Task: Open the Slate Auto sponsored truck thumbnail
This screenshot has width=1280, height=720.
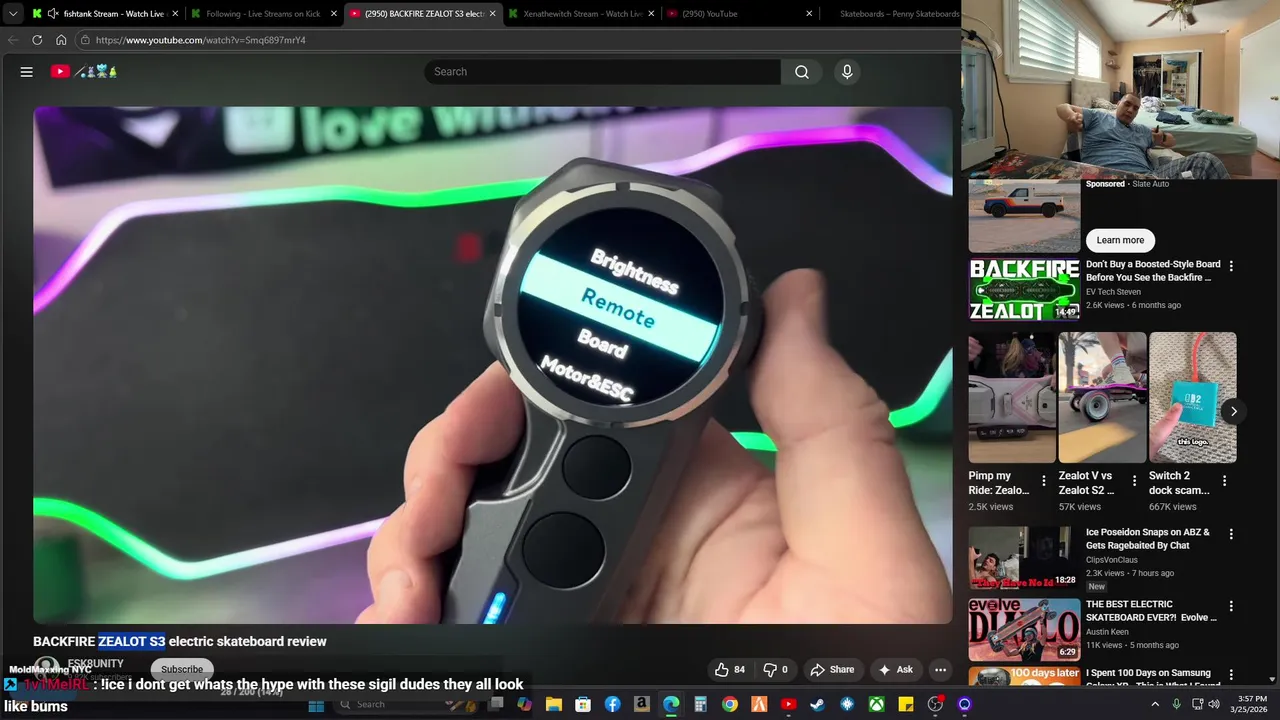Action: tap(1024, 215)
